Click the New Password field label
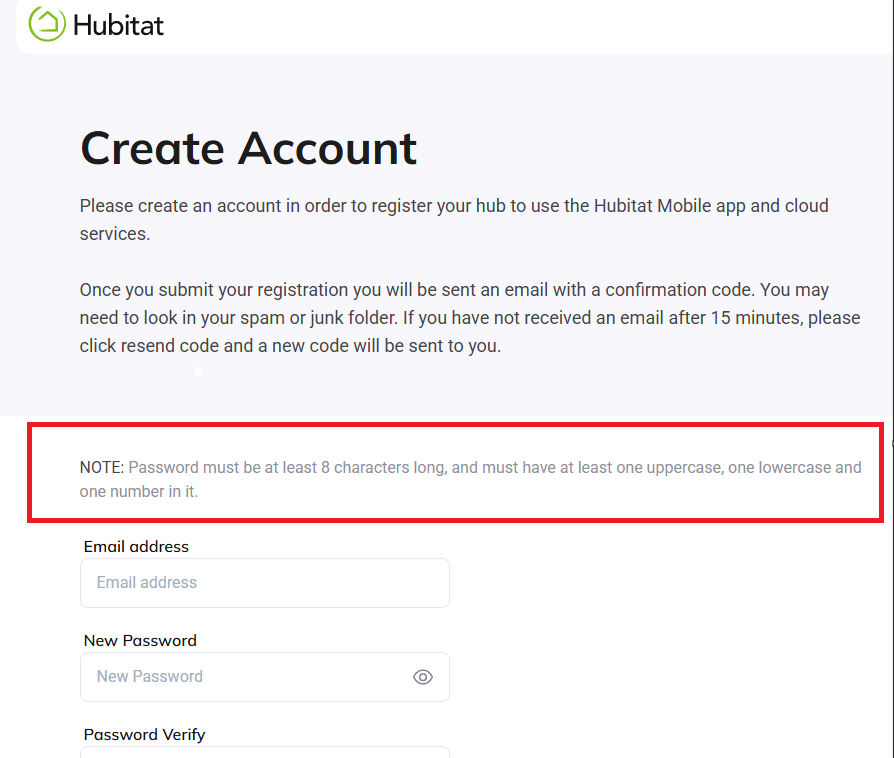894x758 pixels. coord(140,641)
